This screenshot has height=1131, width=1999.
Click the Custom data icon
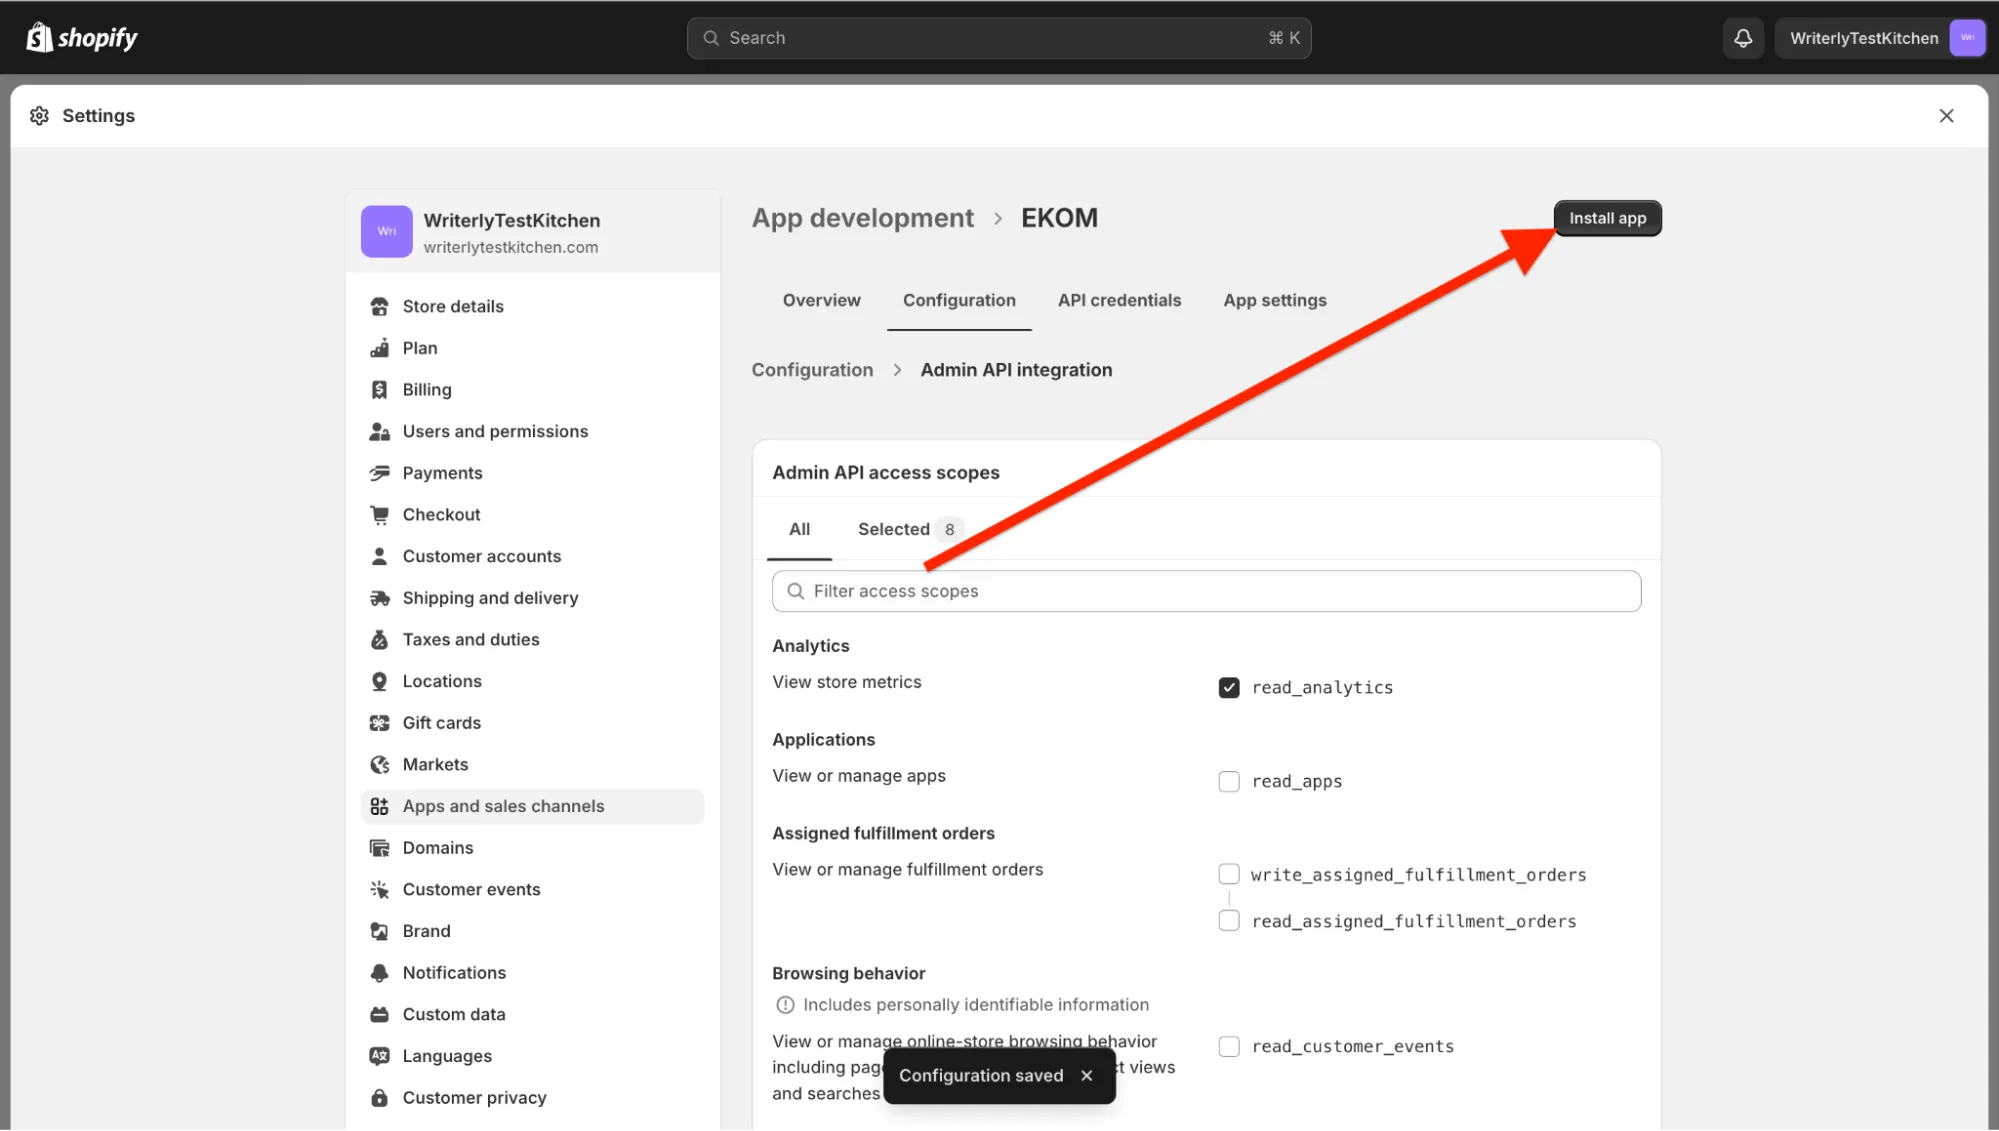pyautogui.click(x=379, y=1015)
